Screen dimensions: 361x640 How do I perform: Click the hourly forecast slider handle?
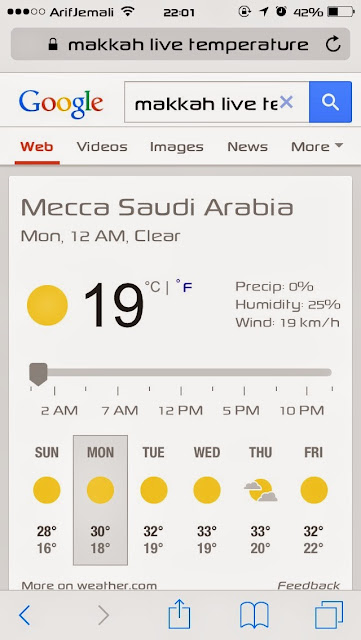(x=38, y=374)
